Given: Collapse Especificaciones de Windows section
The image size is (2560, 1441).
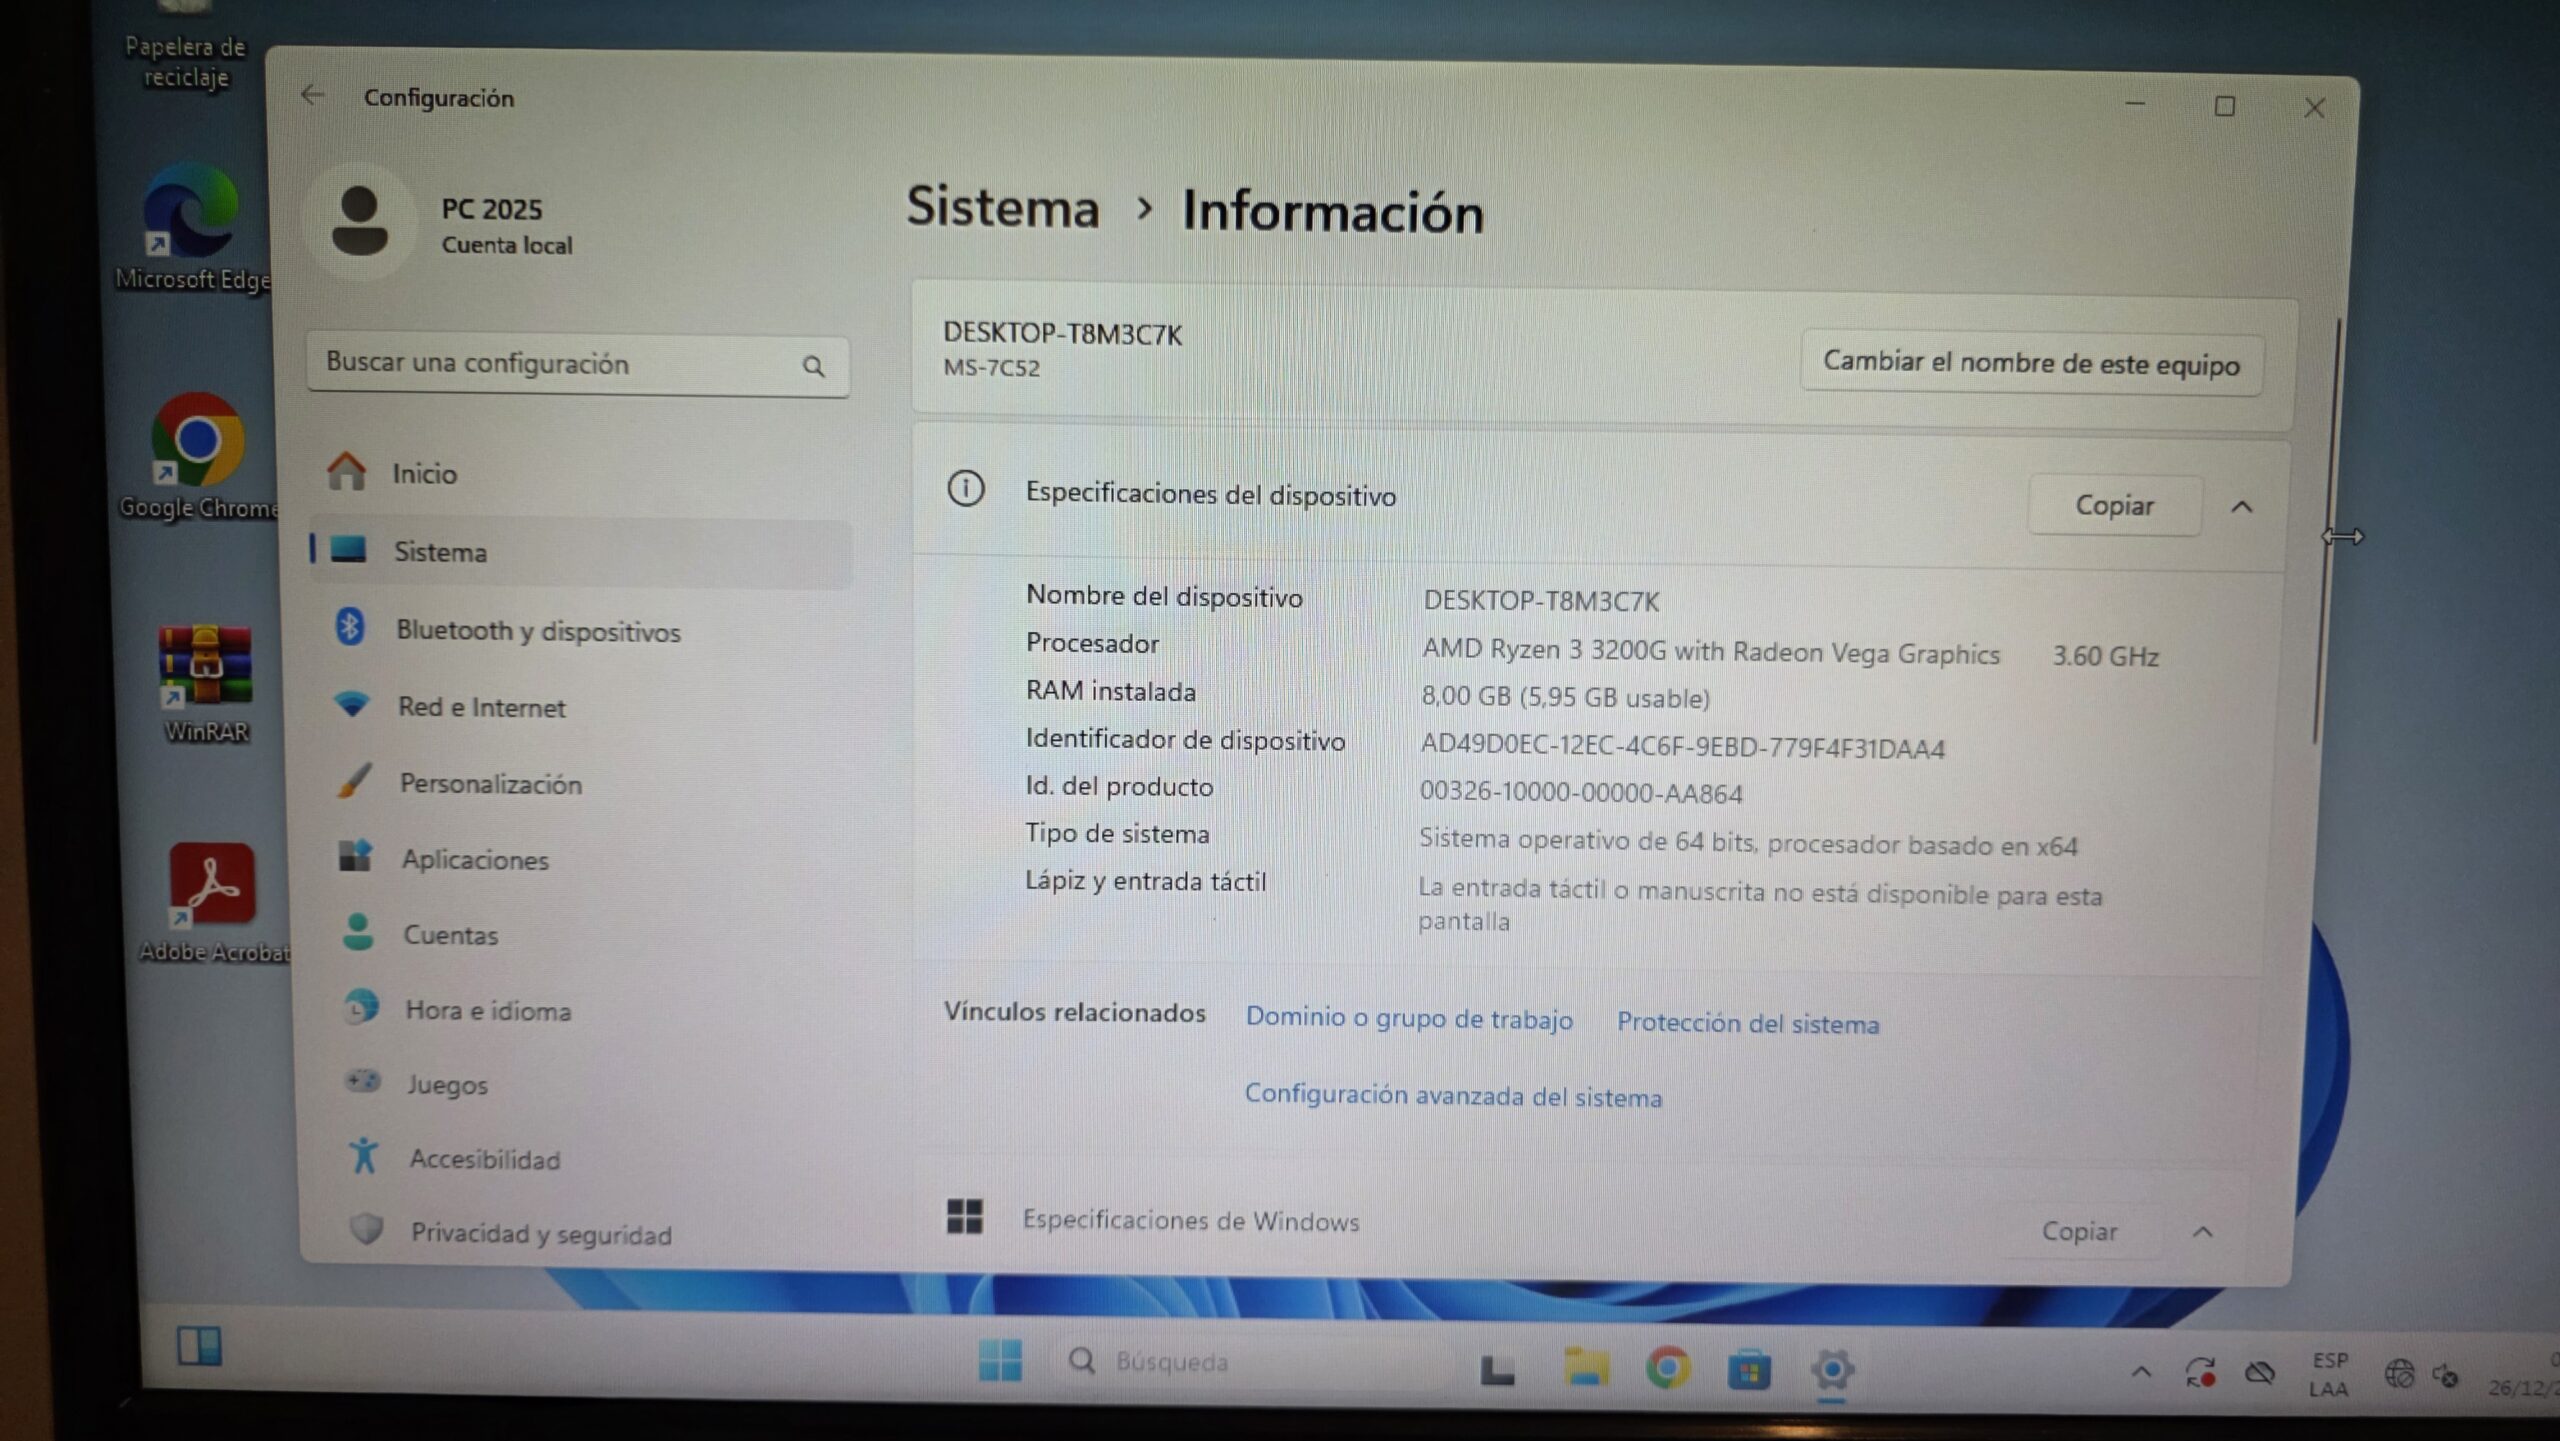Looking at the screenshot, I should click(x=2202, y=1232).
